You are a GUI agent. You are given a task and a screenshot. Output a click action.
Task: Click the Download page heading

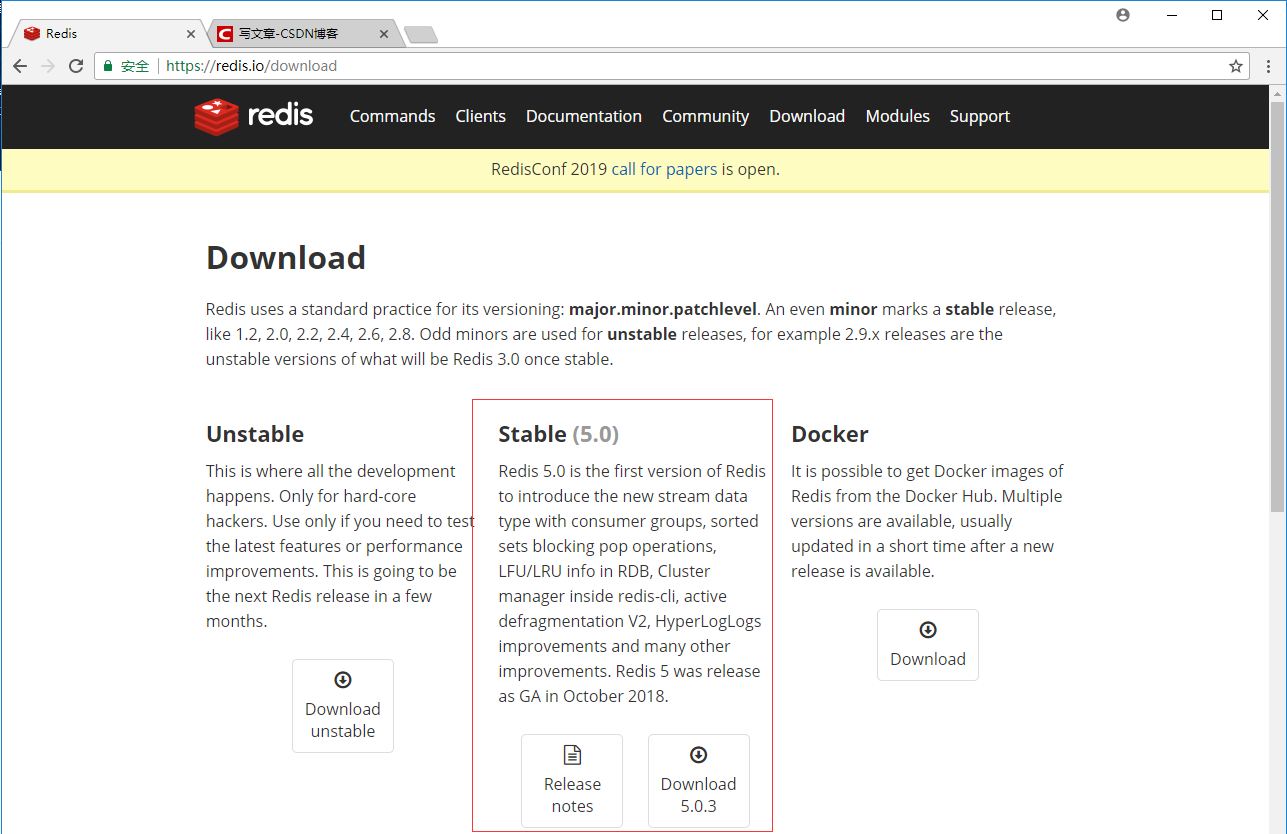click(286, 258)
